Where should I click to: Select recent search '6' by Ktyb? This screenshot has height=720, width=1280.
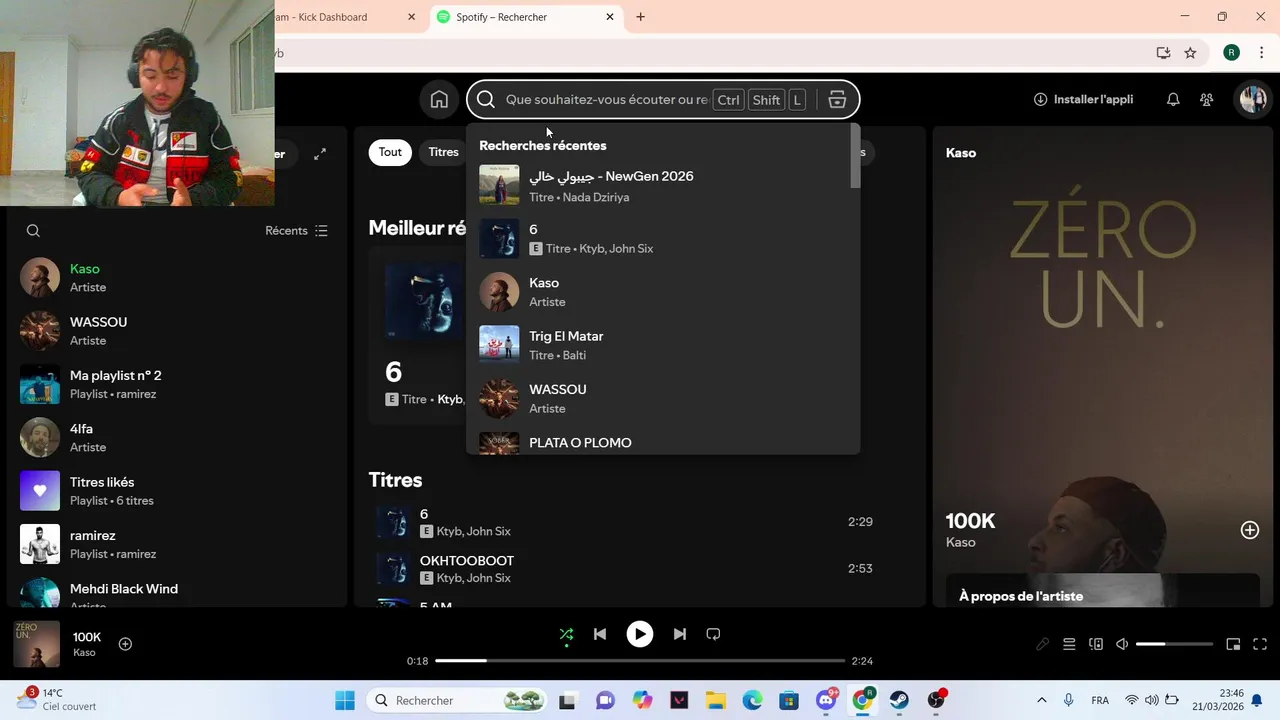point(661,239)
